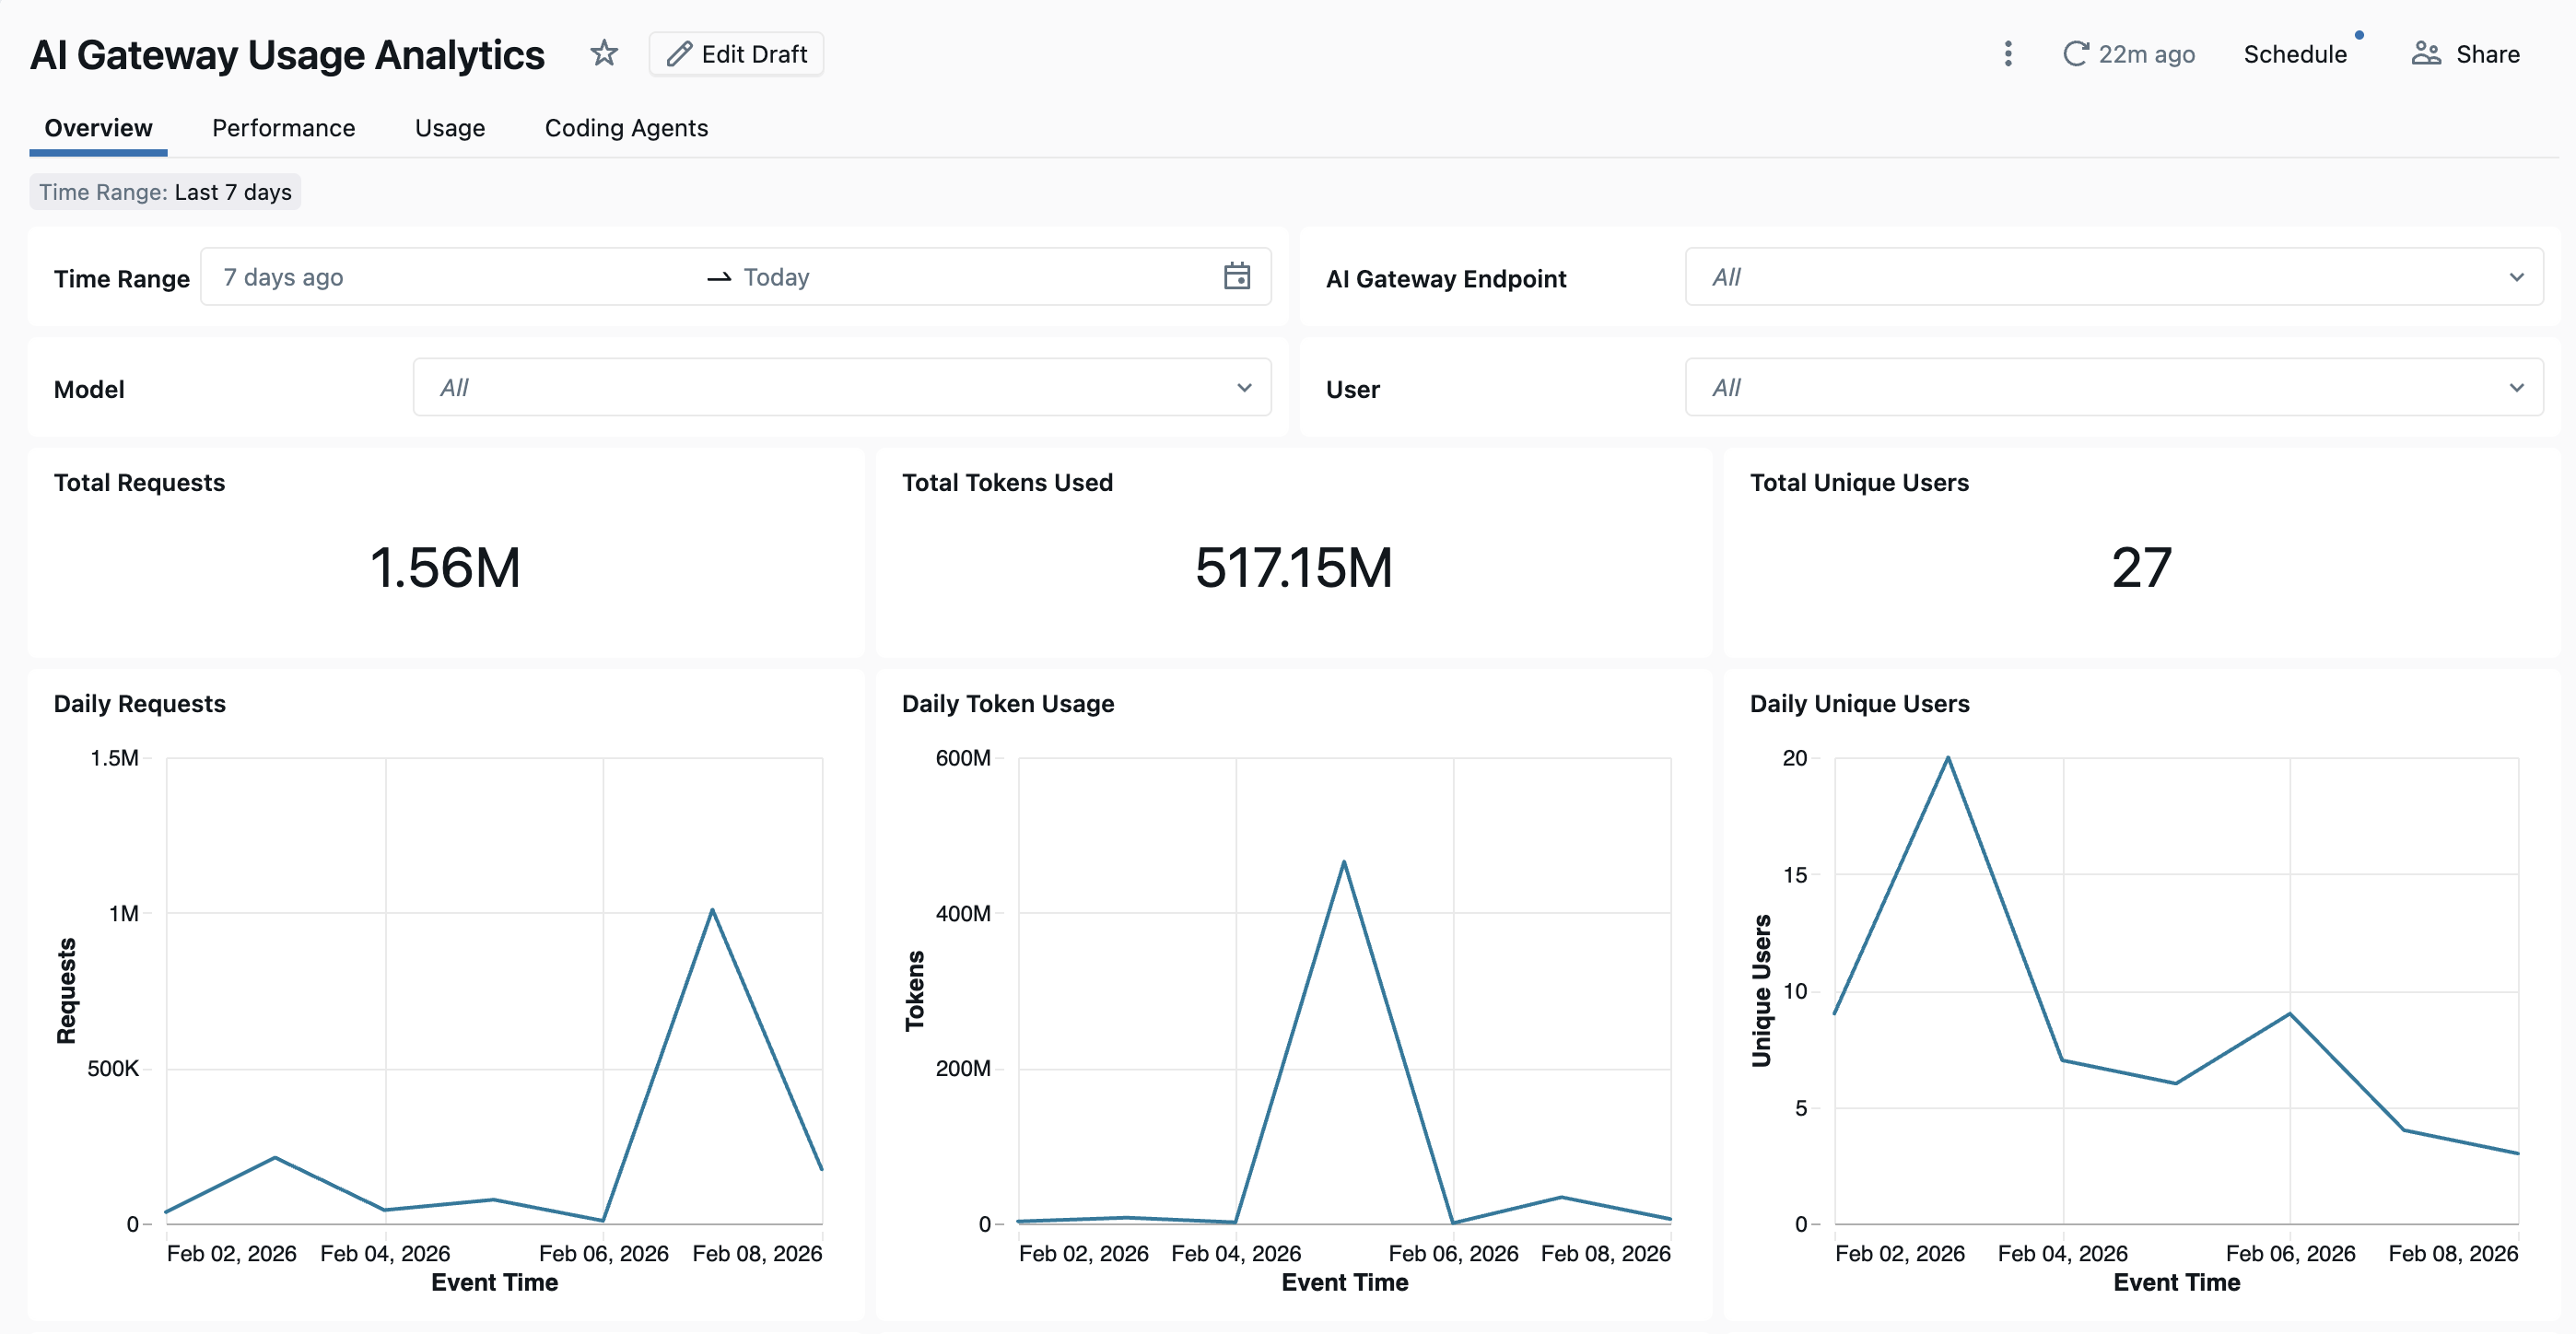The height and width of the screenshot is (1334, 2576).
Task: Switch to the Usage tab
Action: click(x=450, y=128)
